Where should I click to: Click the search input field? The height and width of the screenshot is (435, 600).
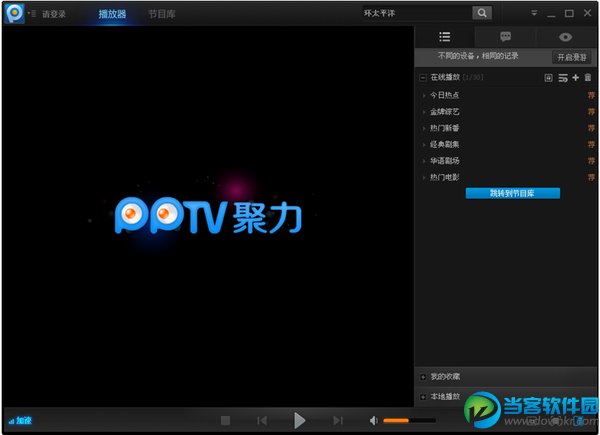point(417,13)
